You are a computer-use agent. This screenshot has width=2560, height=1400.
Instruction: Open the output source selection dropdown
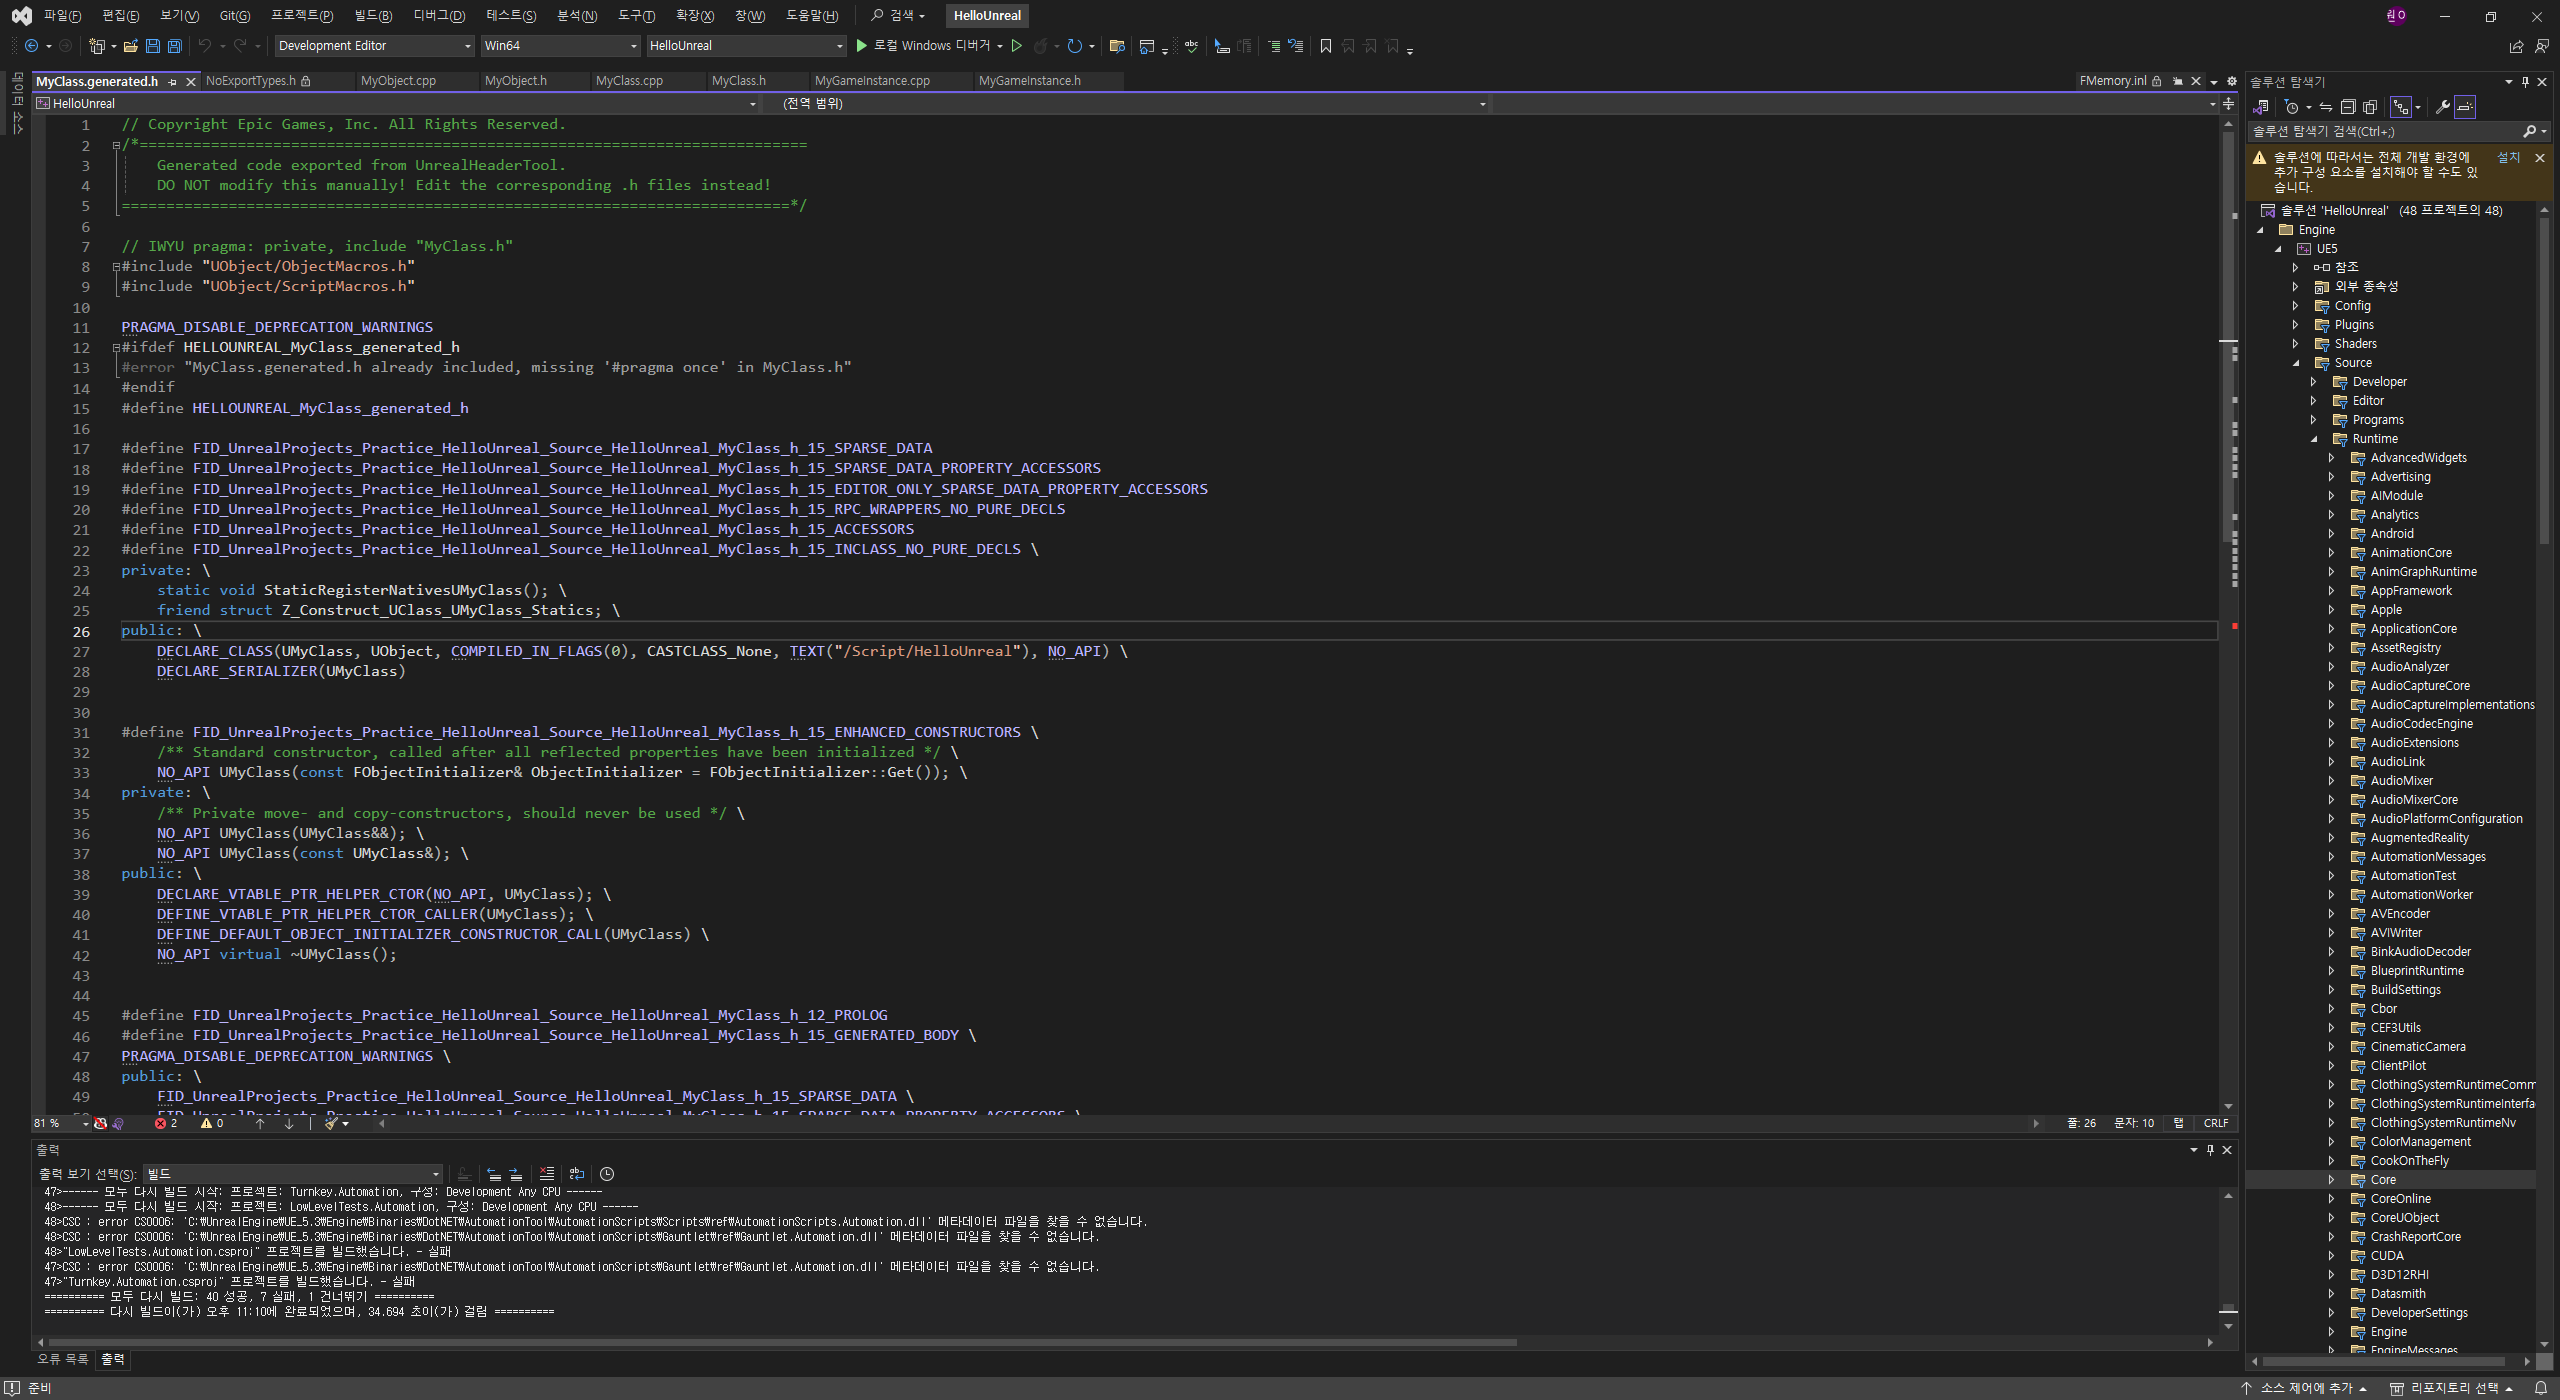(x=292, y=1174)
